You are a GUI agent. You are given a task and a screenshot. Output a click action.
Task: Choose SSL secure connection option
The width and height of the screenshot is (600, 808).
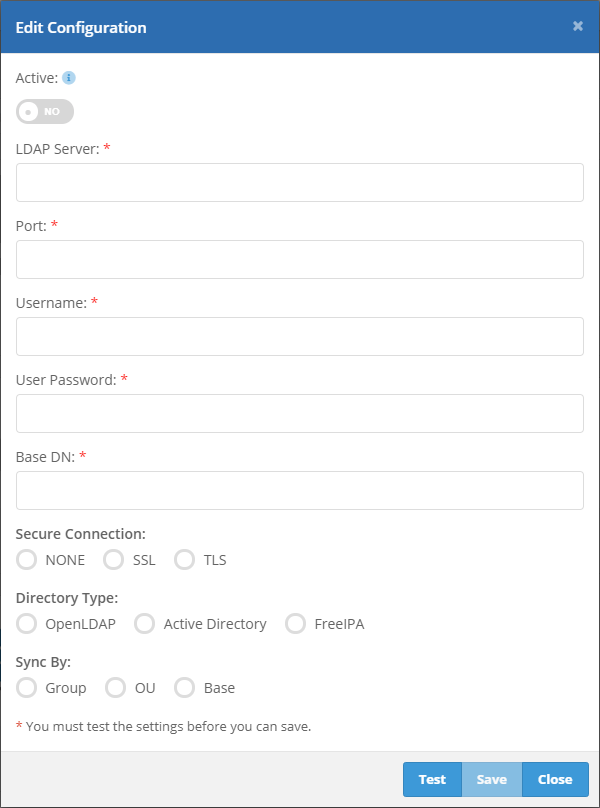[x=115, y=560]
